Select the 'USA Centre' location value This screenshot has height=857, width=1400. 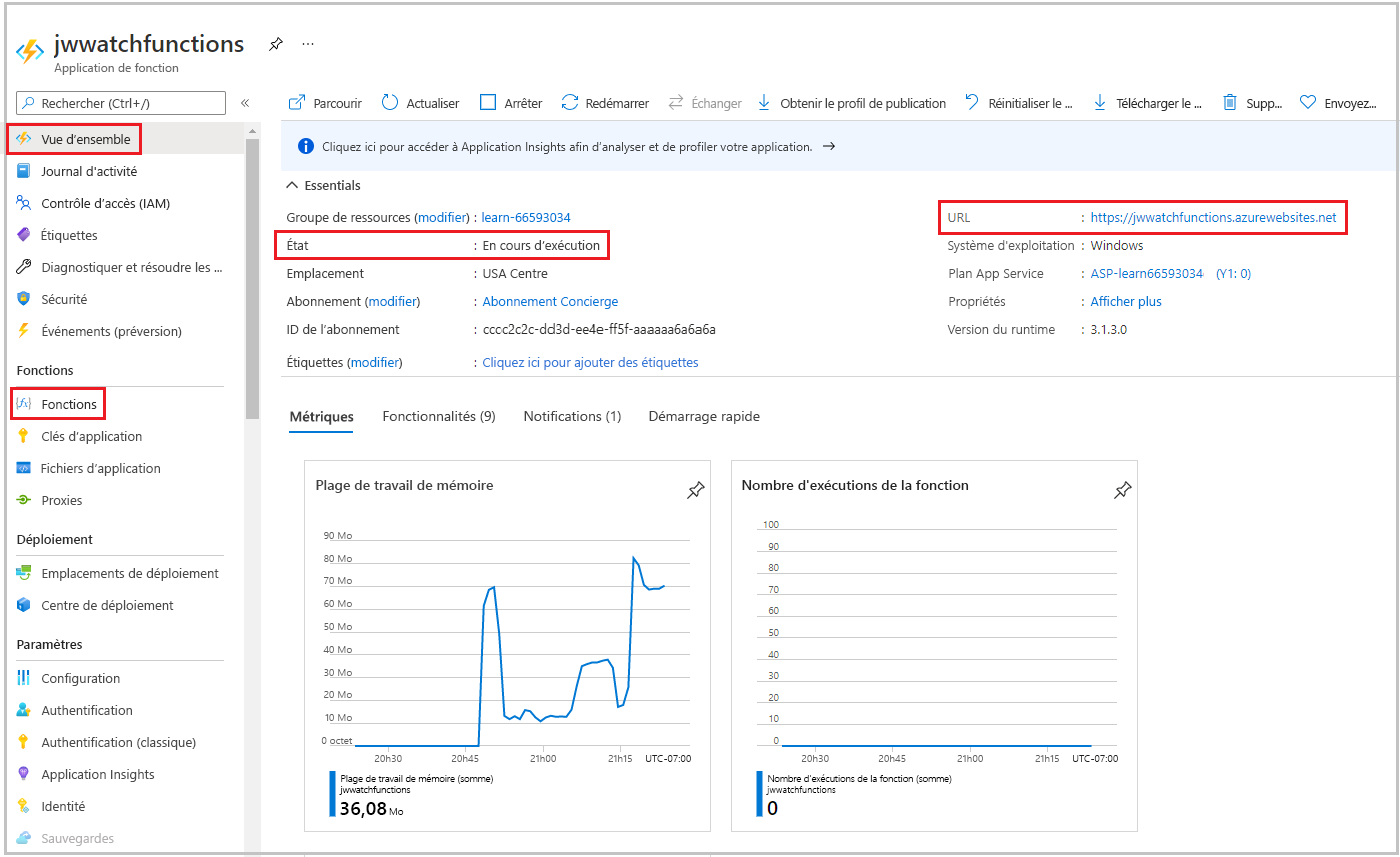click(515, 273)
